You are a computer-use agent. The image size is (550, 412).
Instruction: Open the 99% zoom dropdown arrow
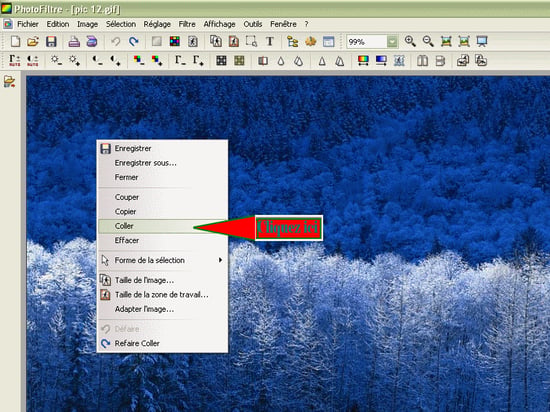pos(392,42)
